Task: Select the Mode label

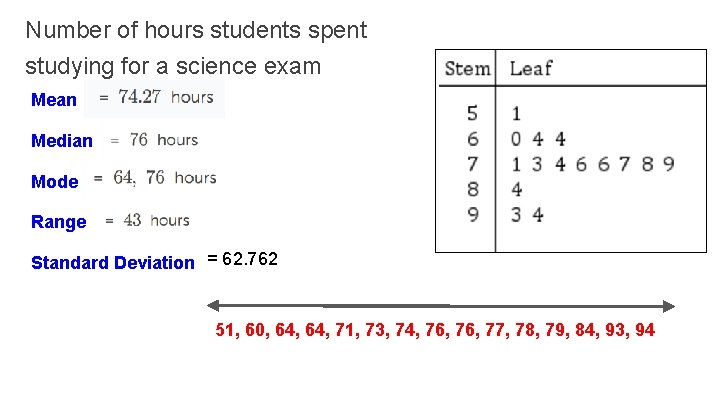Action: (x=55, y=182)
